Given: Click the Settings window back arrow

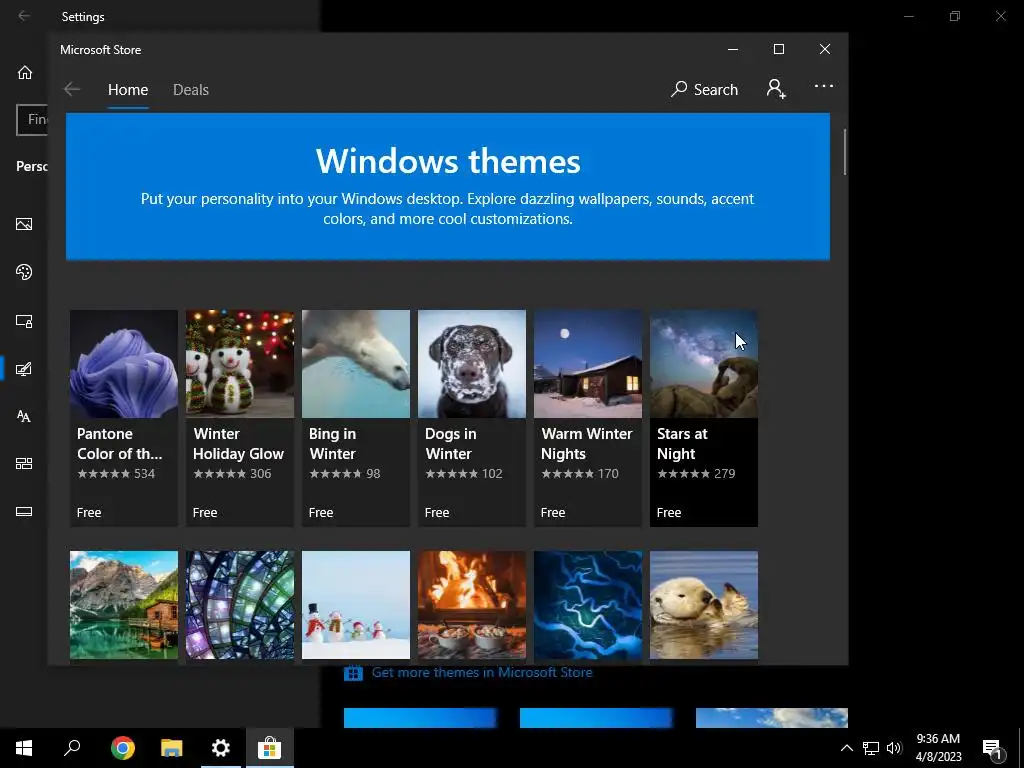Looking at the screenshot, I should coord(24,16).
